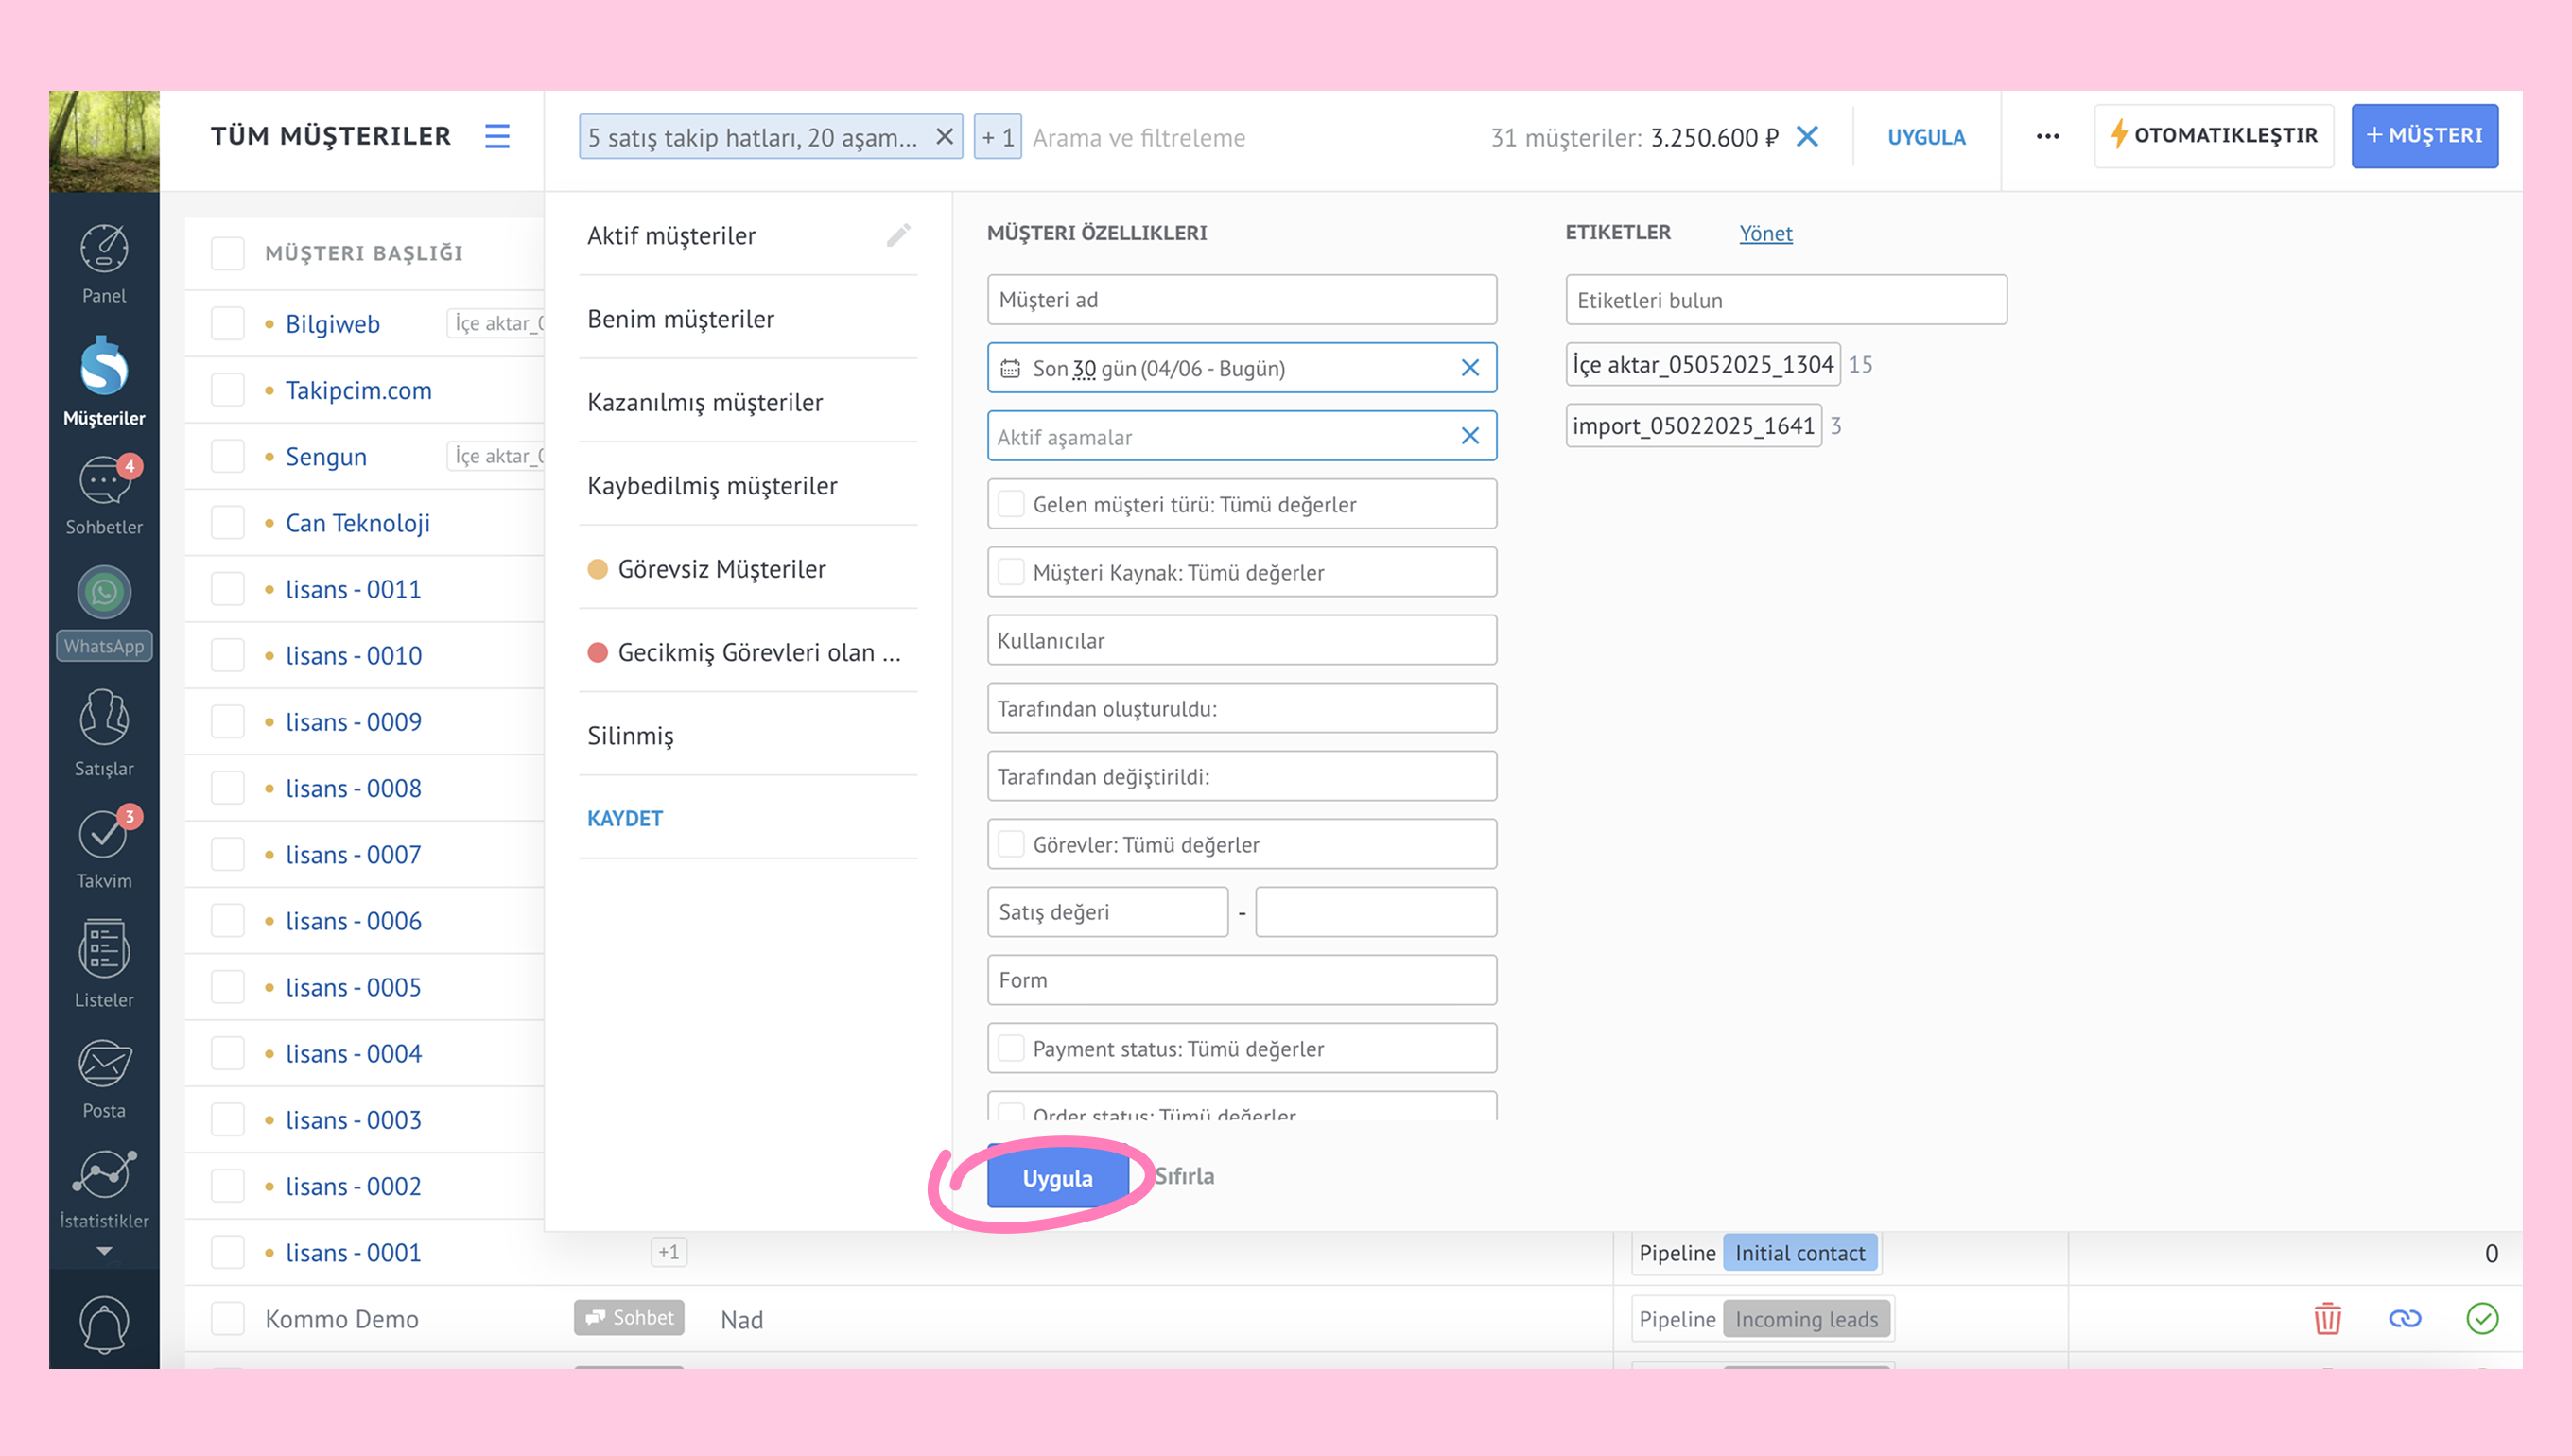Select the import_05022025_1641 tag
Screen dimensions: 2572x1456
click(x=1693, y=425)
